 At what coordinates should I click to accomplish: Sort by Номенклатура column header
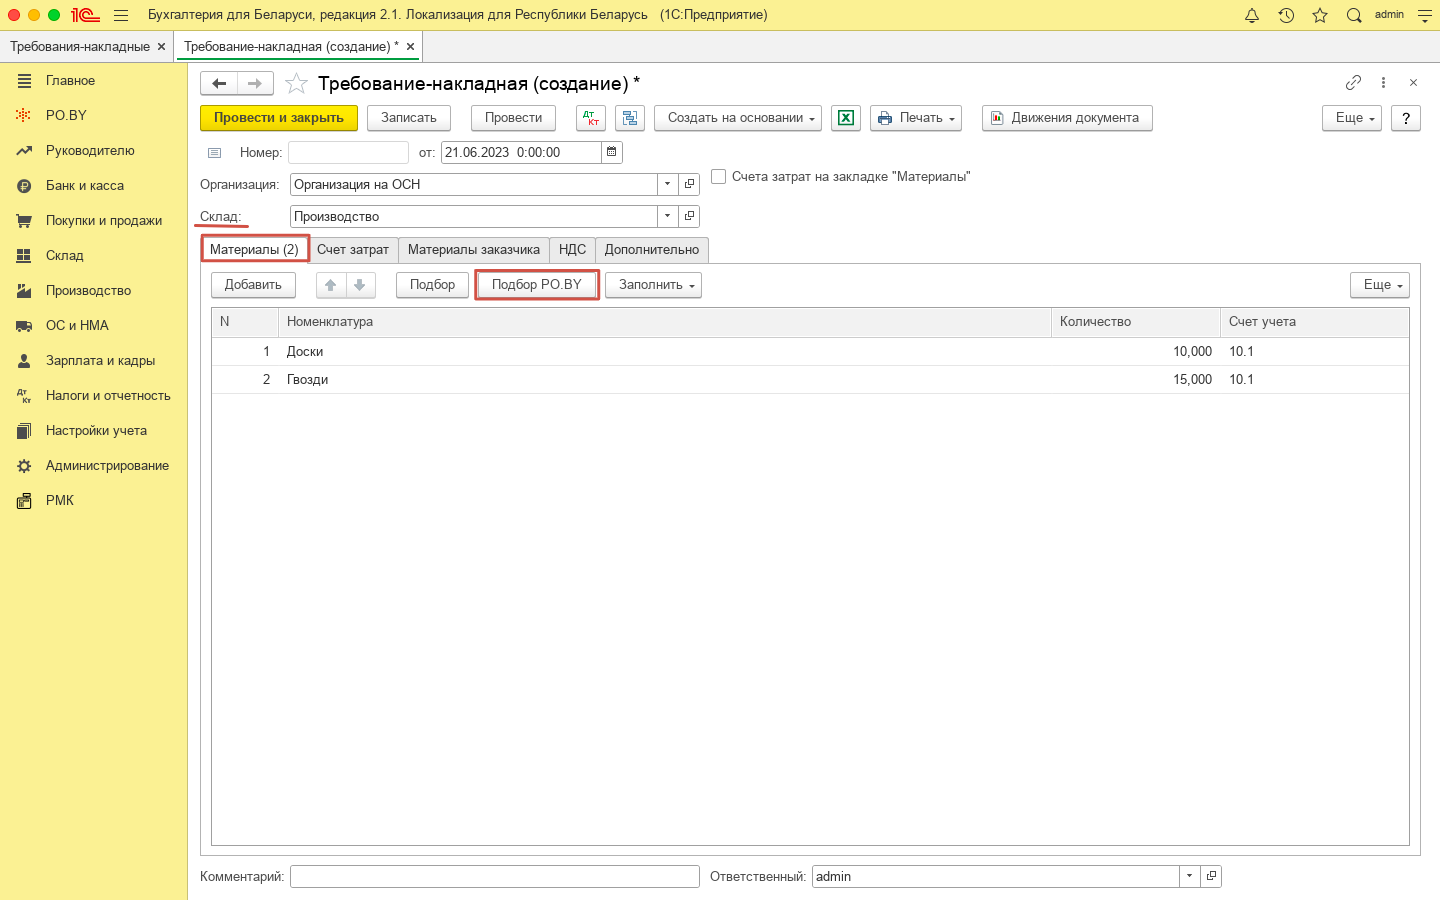(665, 322)
